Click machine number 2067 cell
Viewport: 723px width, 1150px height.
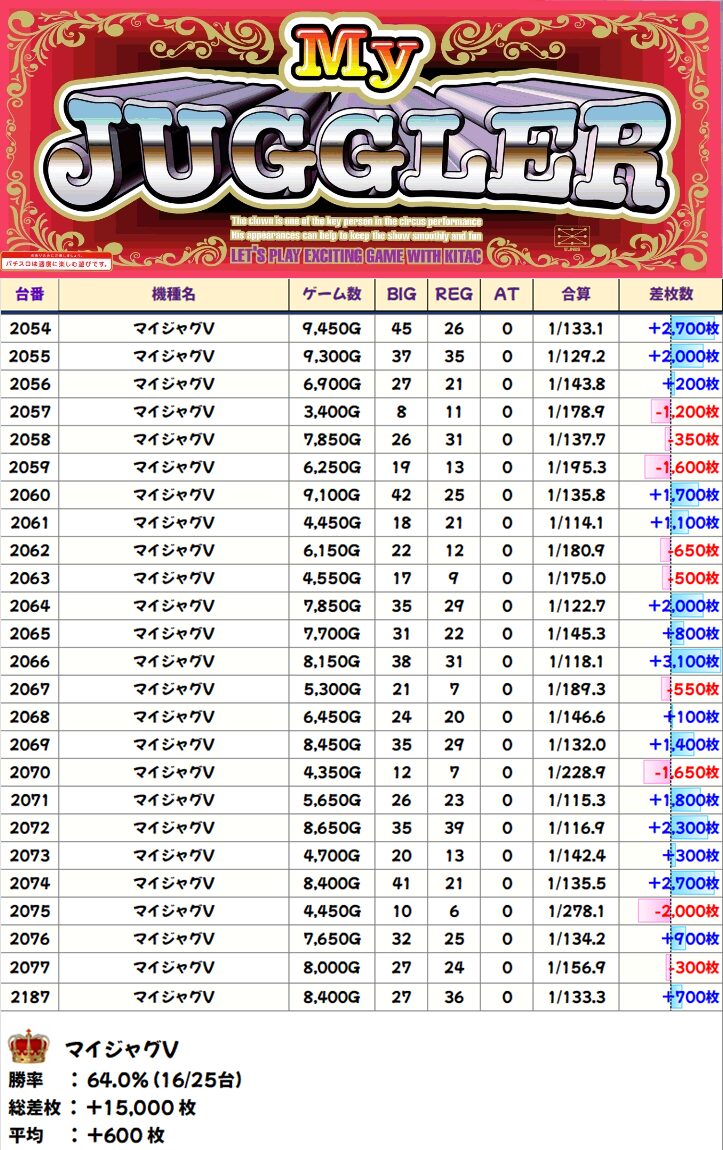pos(30,689)
